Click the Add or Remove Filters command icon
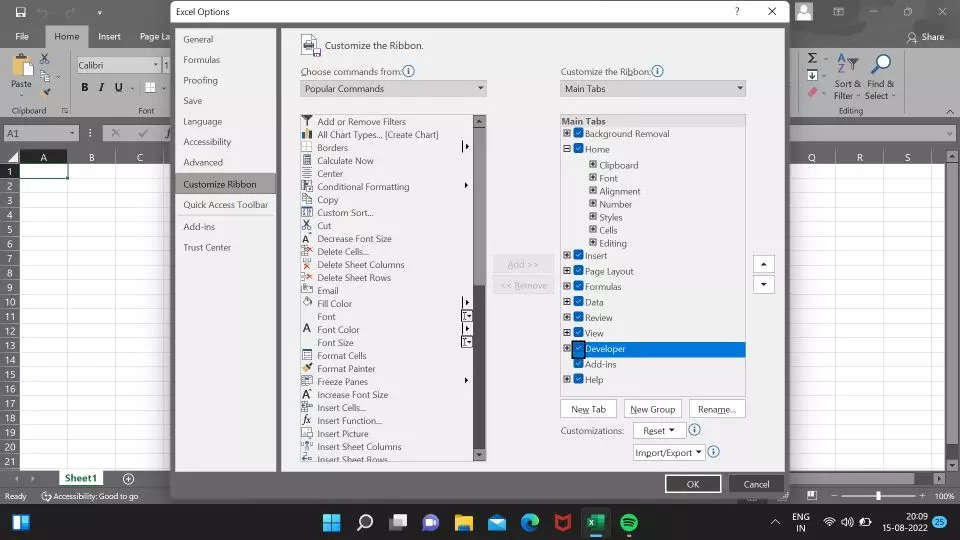The image size is (960, 540). coord(307,121)
